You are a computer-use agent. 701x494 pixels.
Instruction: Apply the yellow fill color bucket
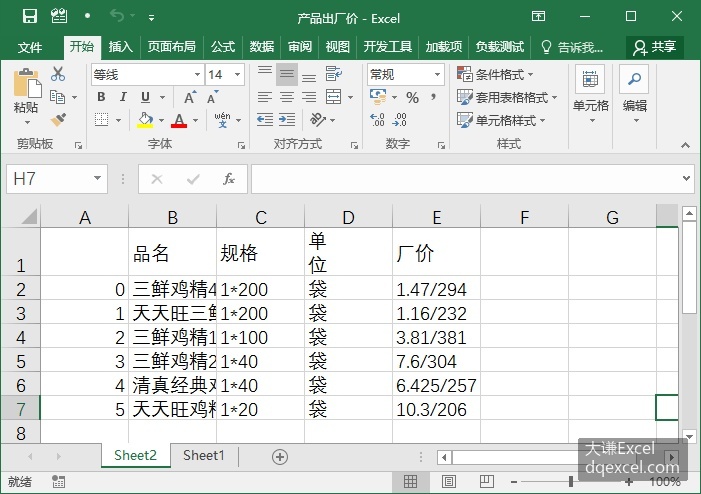145,120
